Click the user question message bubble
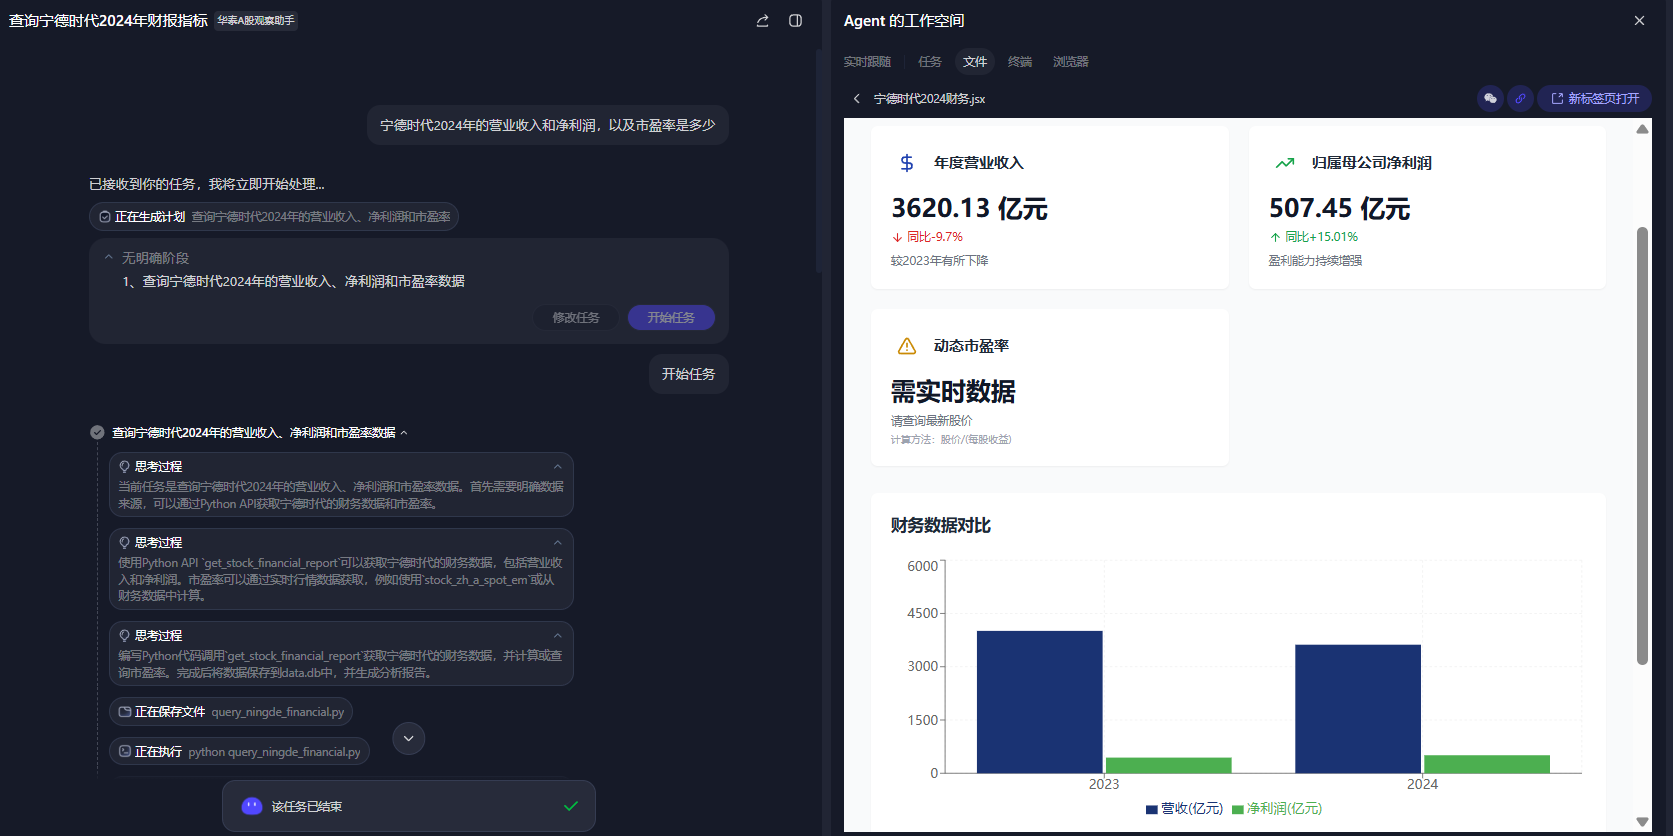Viewport: 1673px width, 836px height. tap(548, 125)
